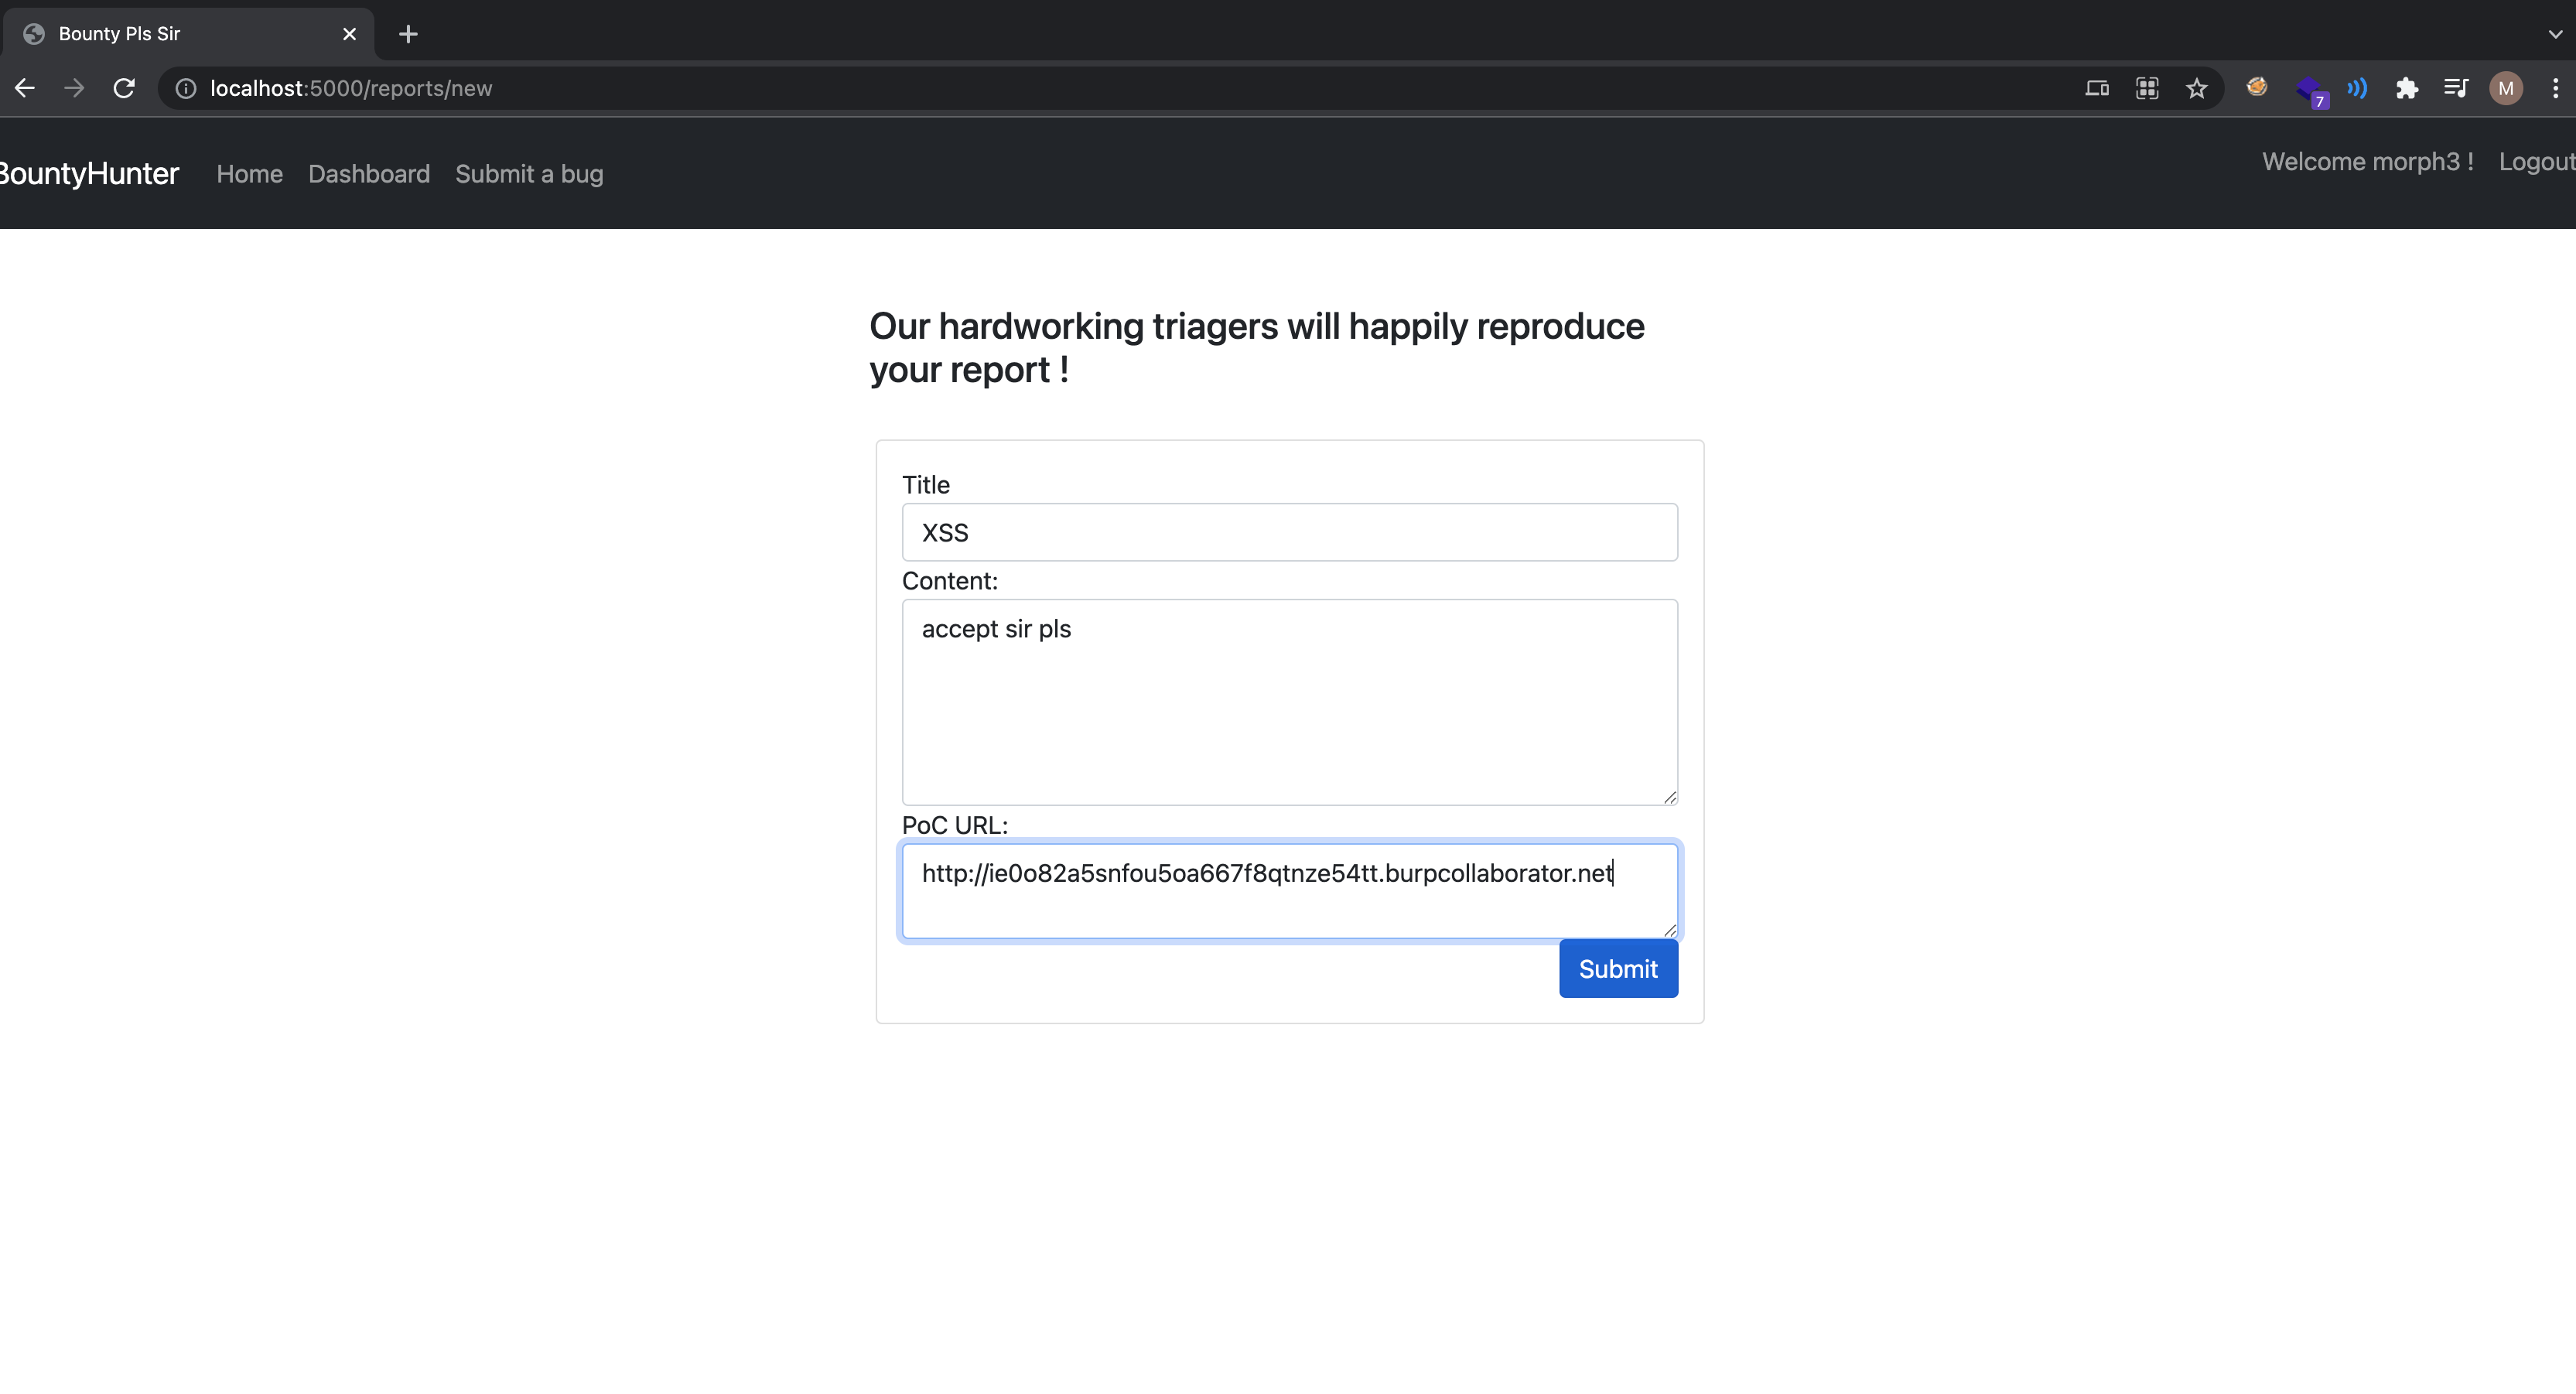The image size is (2576, 1394).
Task: Click the PoC URL textarea resize handle
Action: tap(1669, 929)
